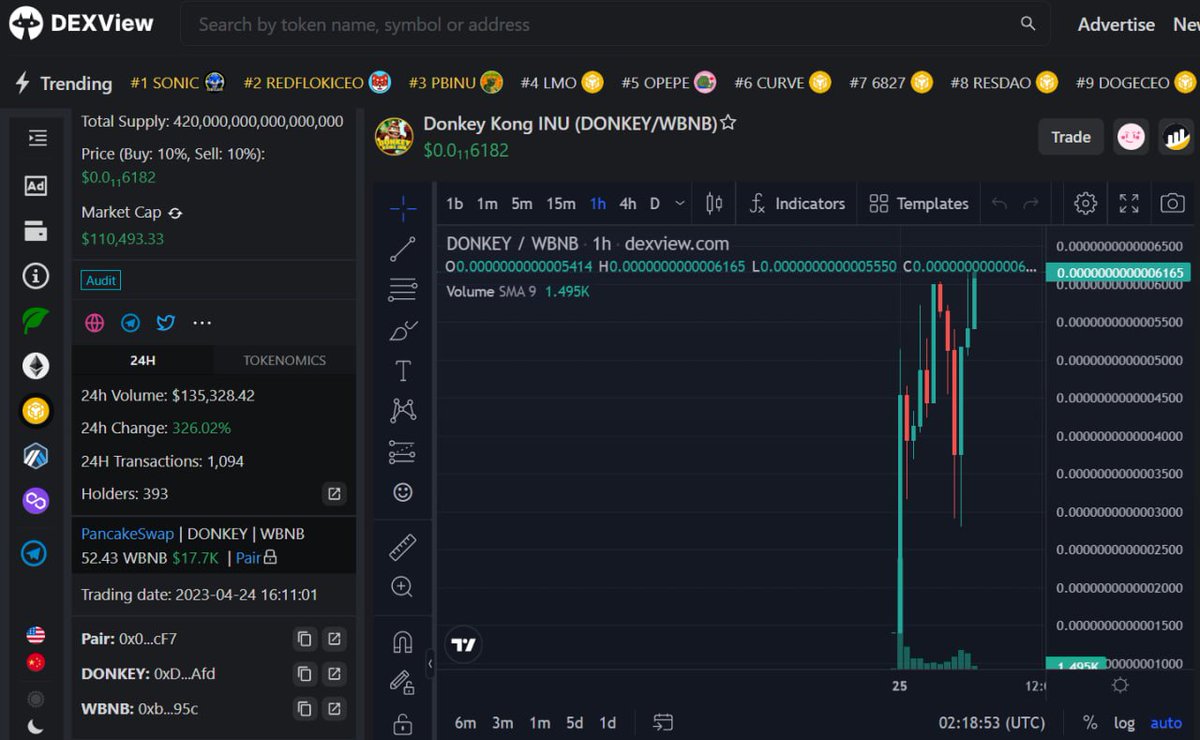Open the Ad sidebar icon
1200x740 pixels.
click(36, 185)
